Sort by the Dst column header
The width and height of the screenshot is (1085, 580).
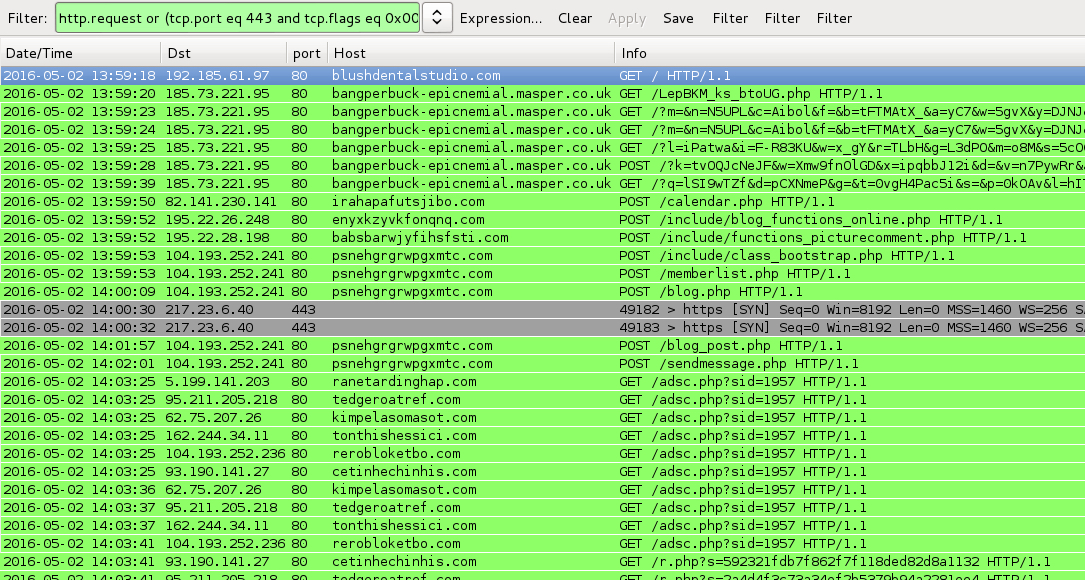[223, 53]
